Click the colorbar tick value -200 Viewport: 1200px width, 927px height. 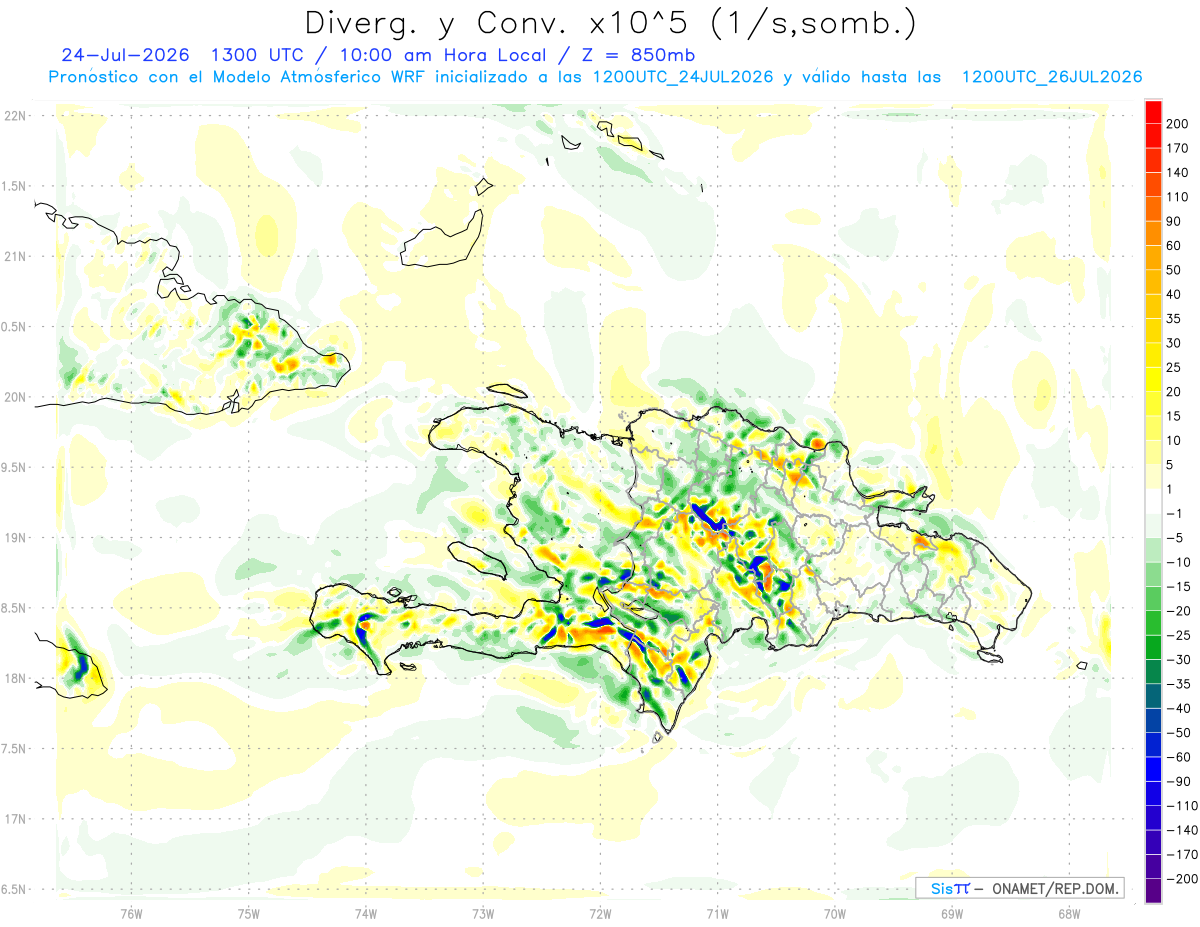tap(1182, 878)
